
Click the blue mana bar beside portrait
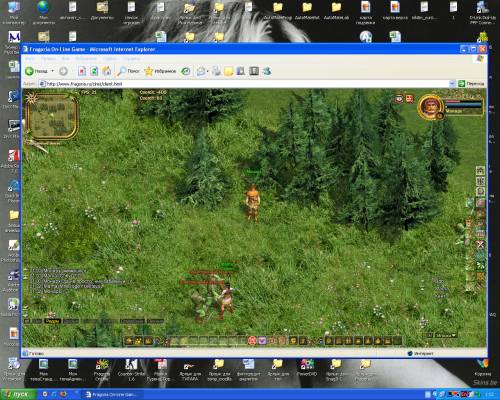[464, 105]
